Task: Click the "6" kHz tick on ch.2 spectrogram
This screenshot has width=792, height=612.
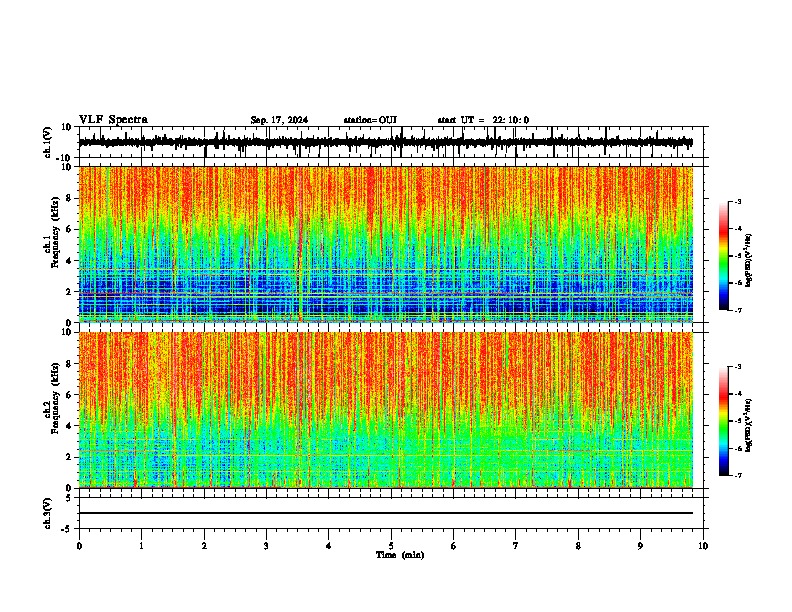Action: [x=70, y=395]
